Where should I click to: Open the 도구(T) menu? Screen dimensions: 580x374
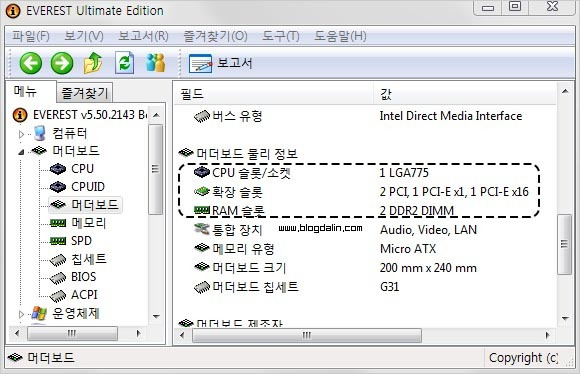coord(281,36)
